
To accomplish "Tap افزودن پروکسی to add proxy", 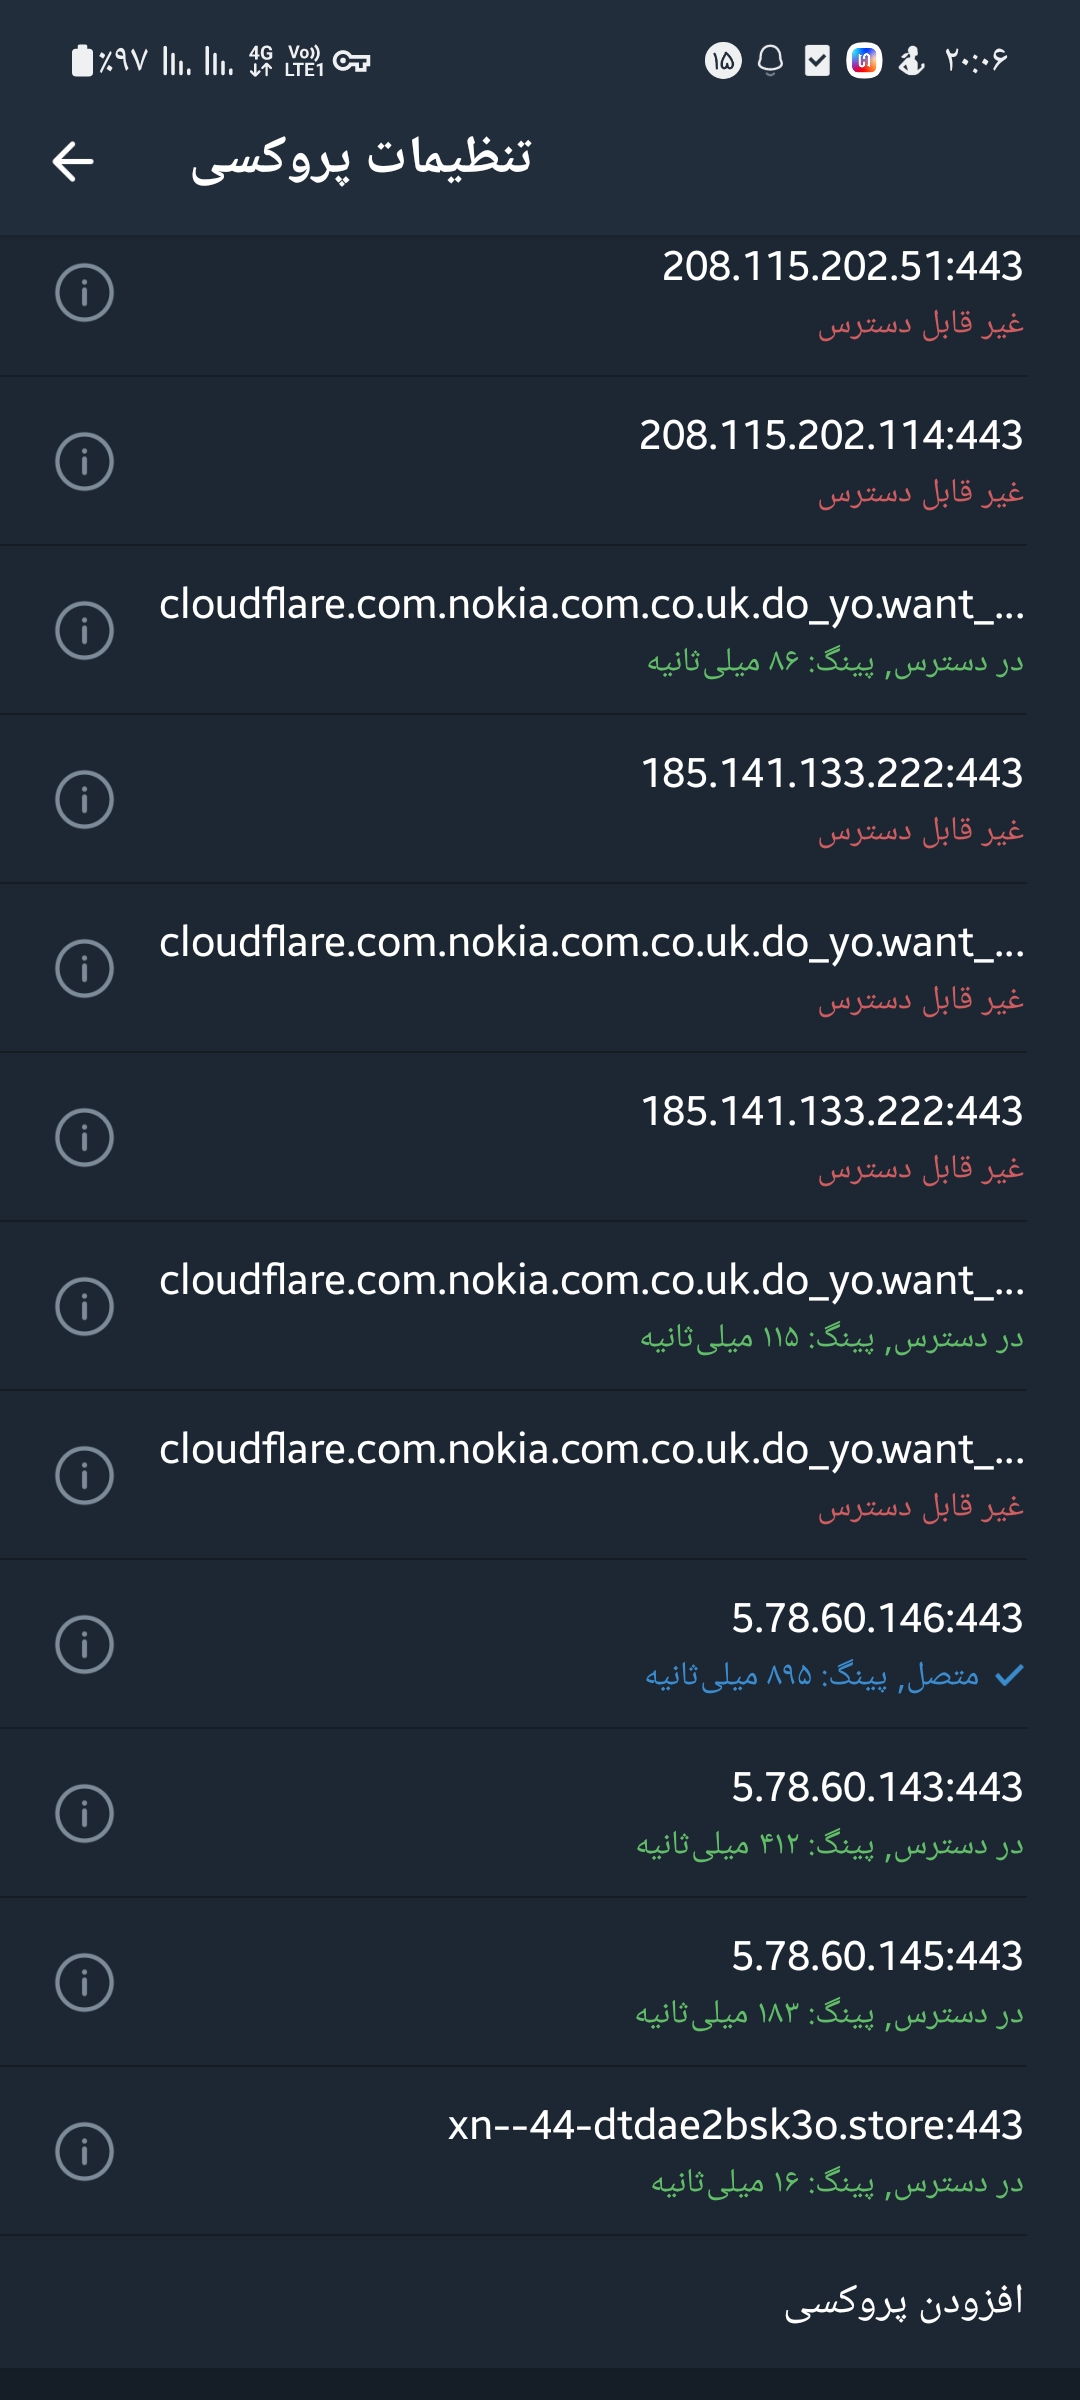I will coord(903,2301).
